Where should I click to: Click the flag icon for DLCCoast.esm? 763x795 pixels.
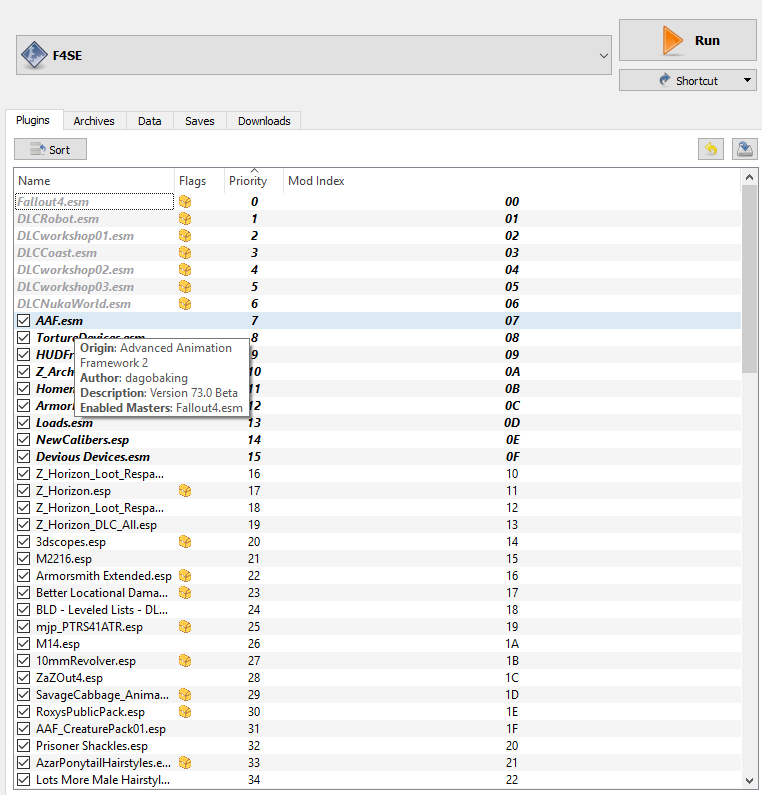[185, 253]
